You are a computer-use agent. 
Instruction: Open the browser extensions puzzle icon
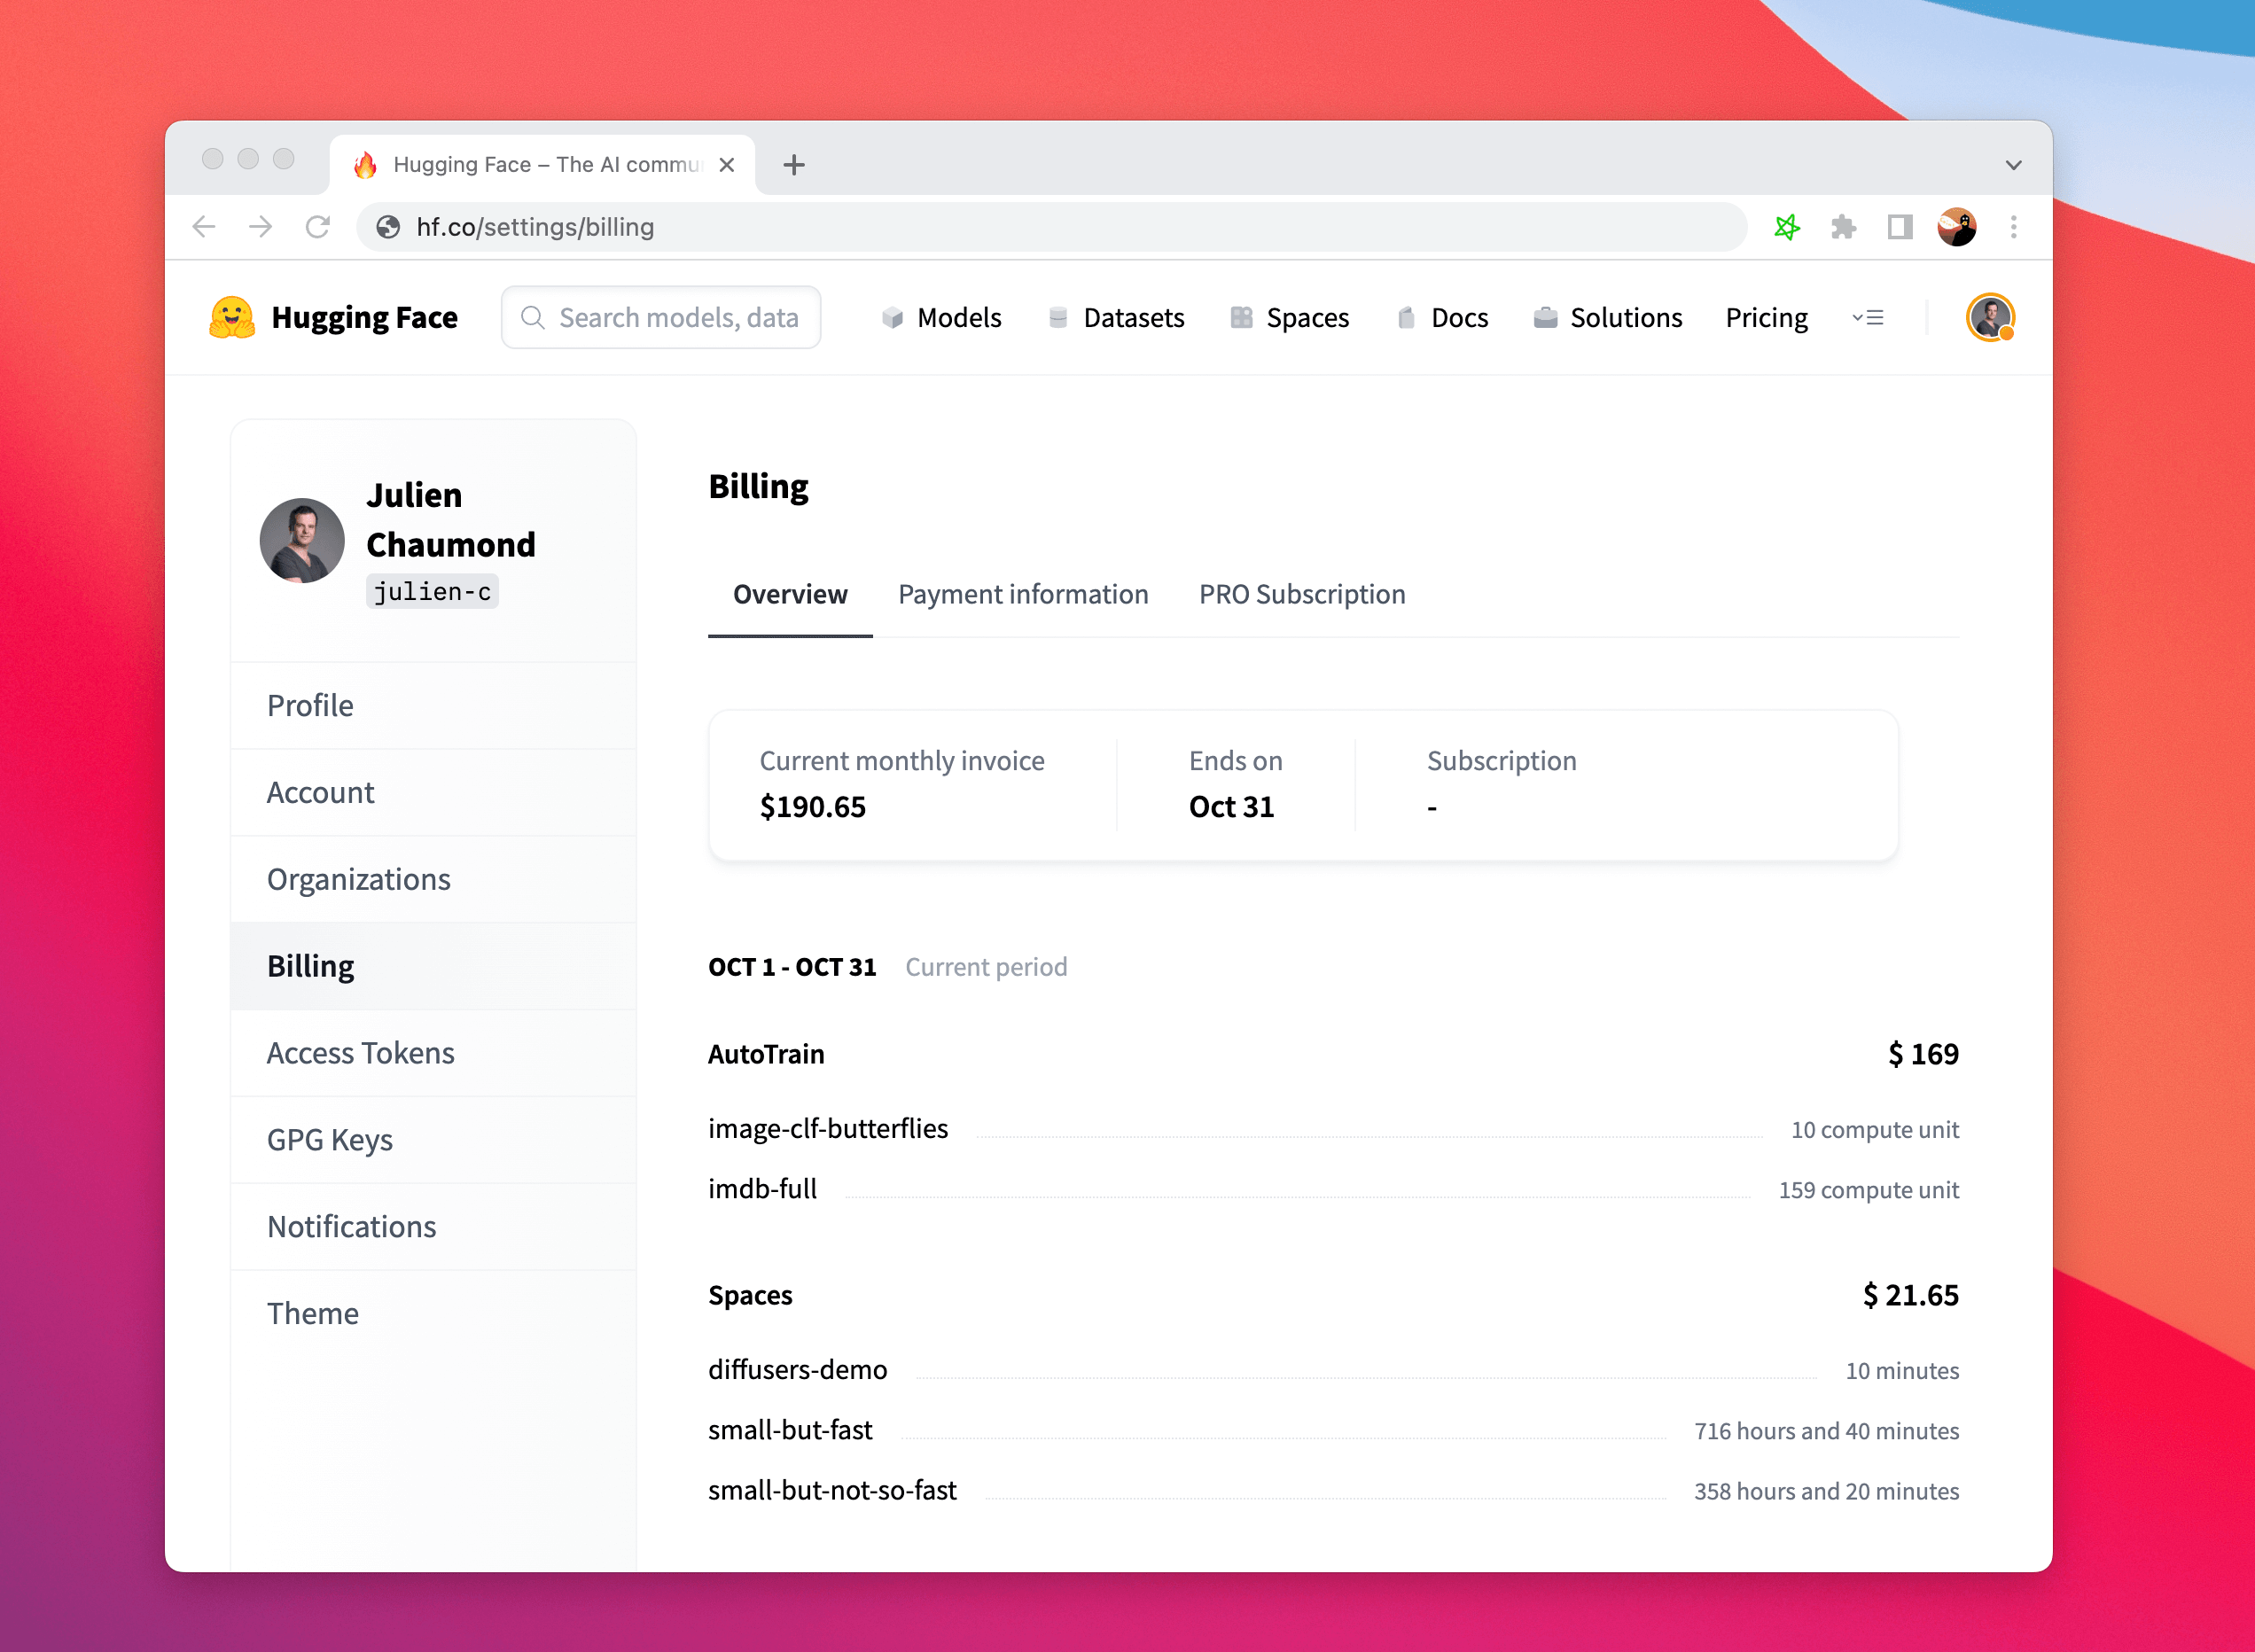(x=1843, y=227)
